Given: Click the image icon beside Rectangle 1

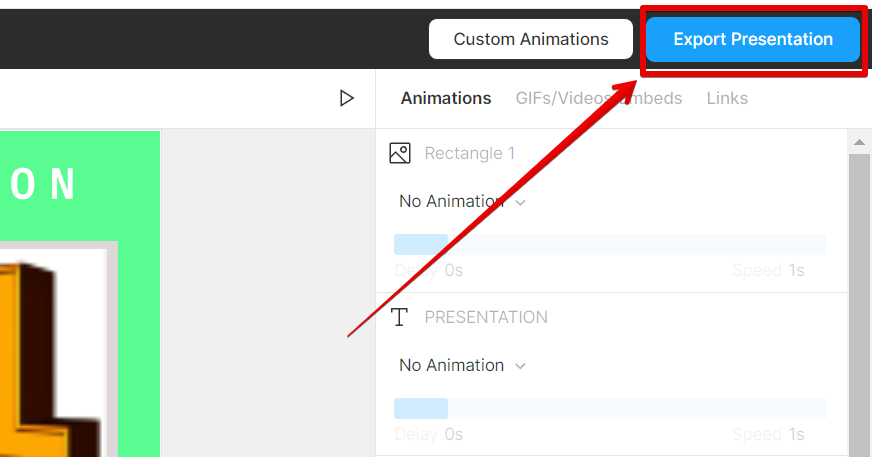Looking at the screenshot, I should pos(400,153).
